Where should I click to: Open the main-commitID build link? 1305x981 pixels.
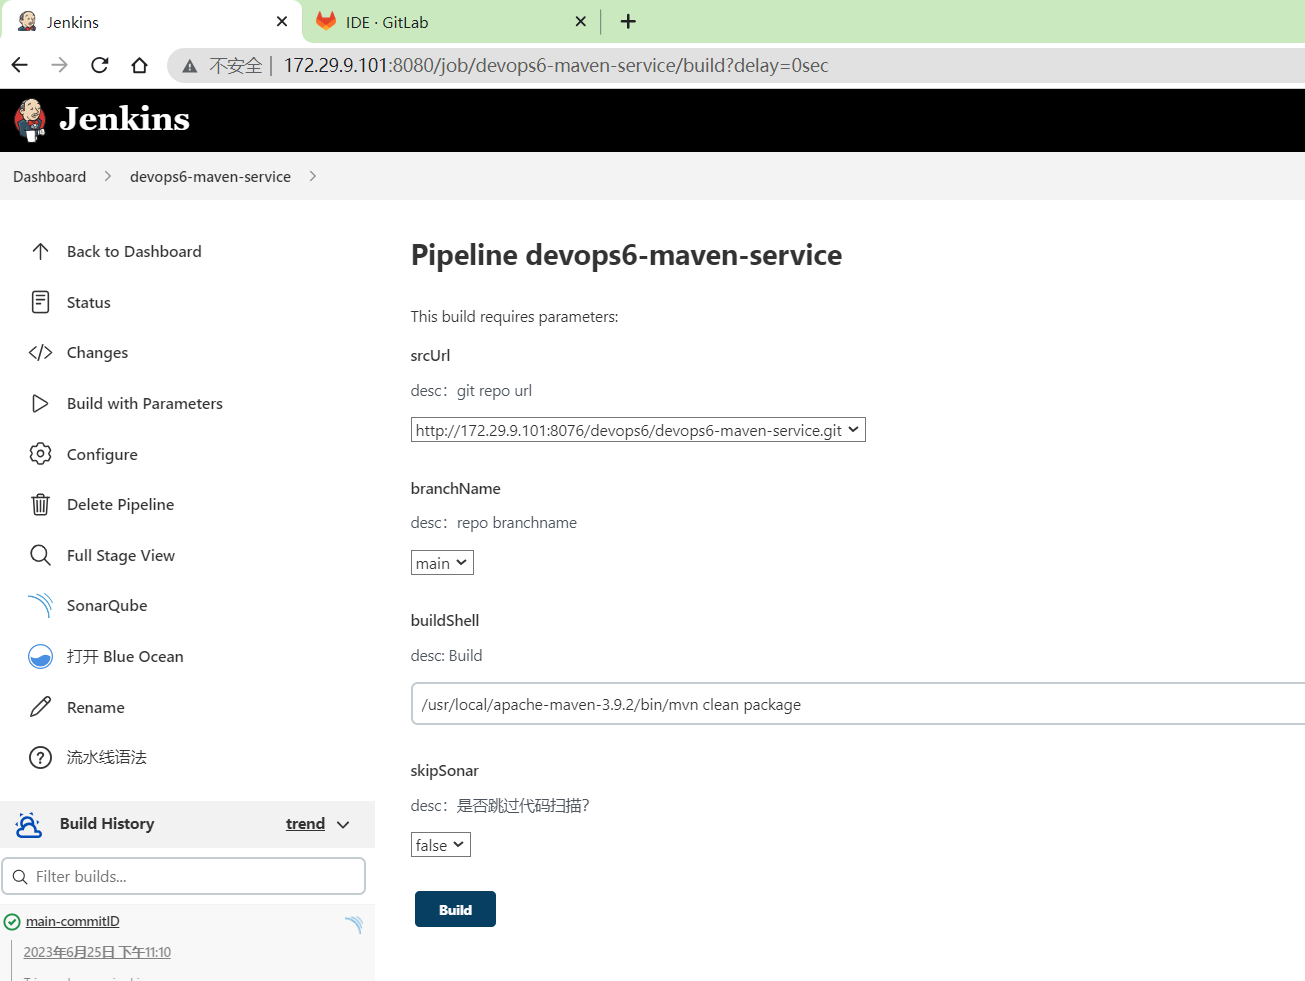point(72,921)
